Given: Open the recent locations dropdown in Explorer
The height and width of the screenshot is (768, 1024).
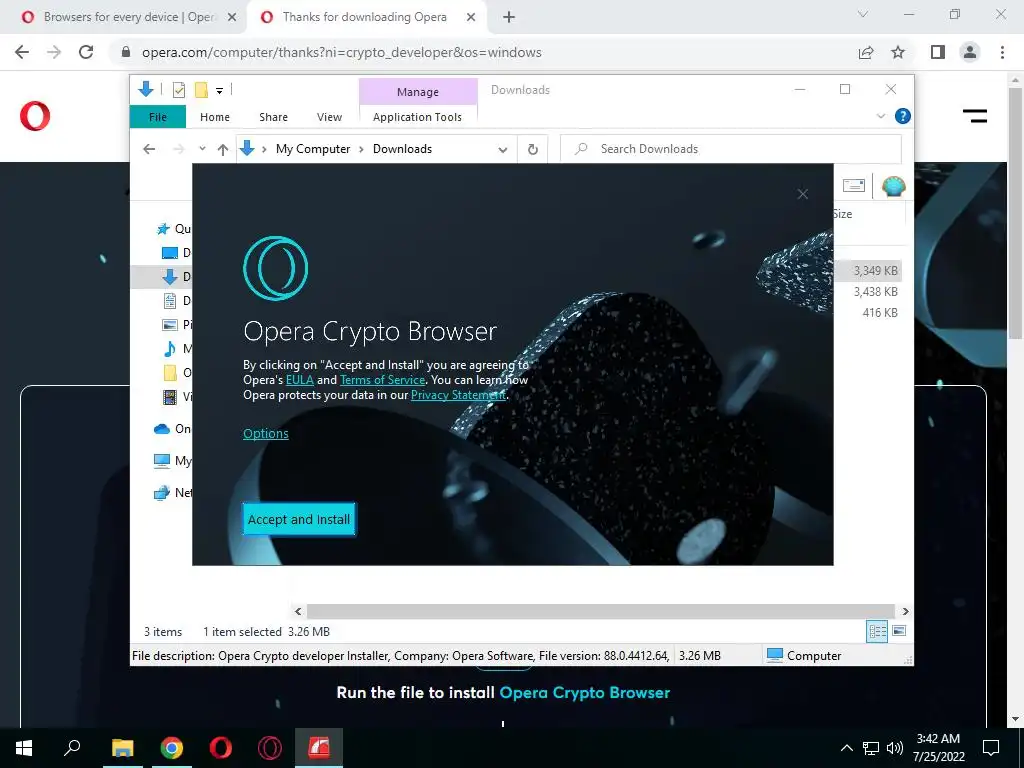Looking at the screenshot, I should (x=202, y=149).
